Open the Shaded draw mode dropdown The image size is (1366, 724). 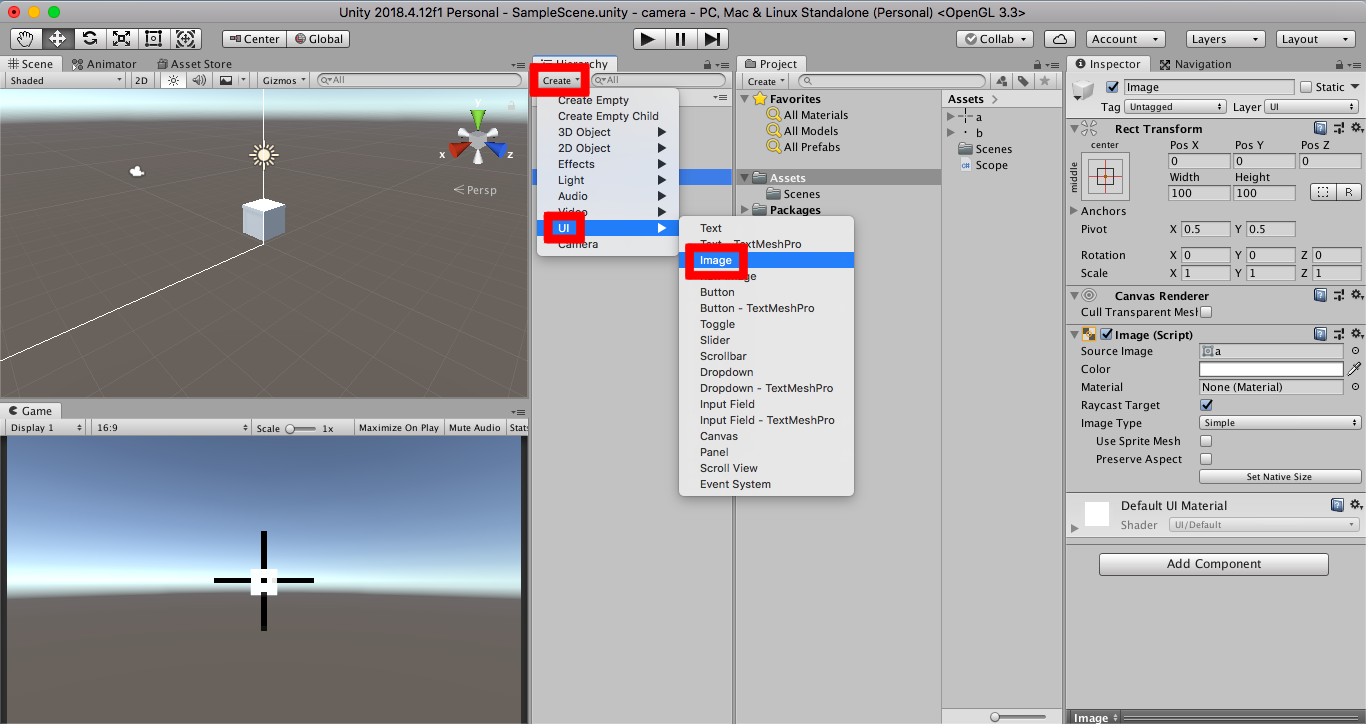66,80
